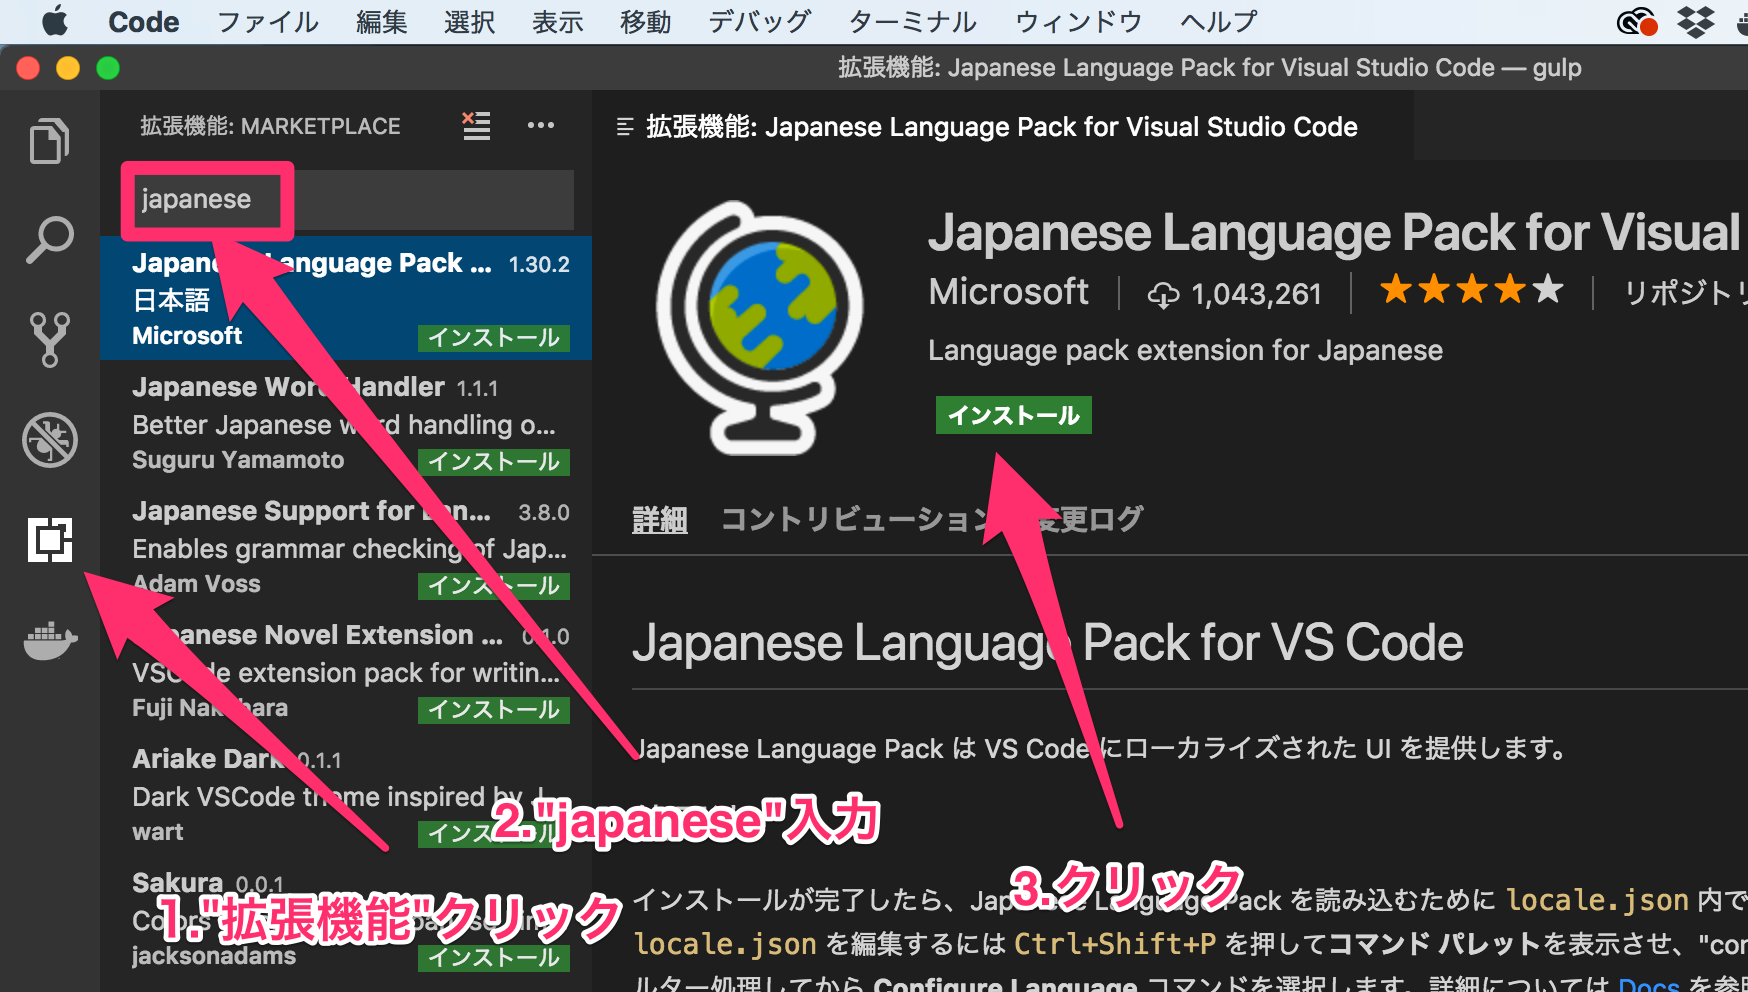The height and width of the screenshot is (992, 1748).
Task: Open the デバッグ menu
Action: [760, 21]
